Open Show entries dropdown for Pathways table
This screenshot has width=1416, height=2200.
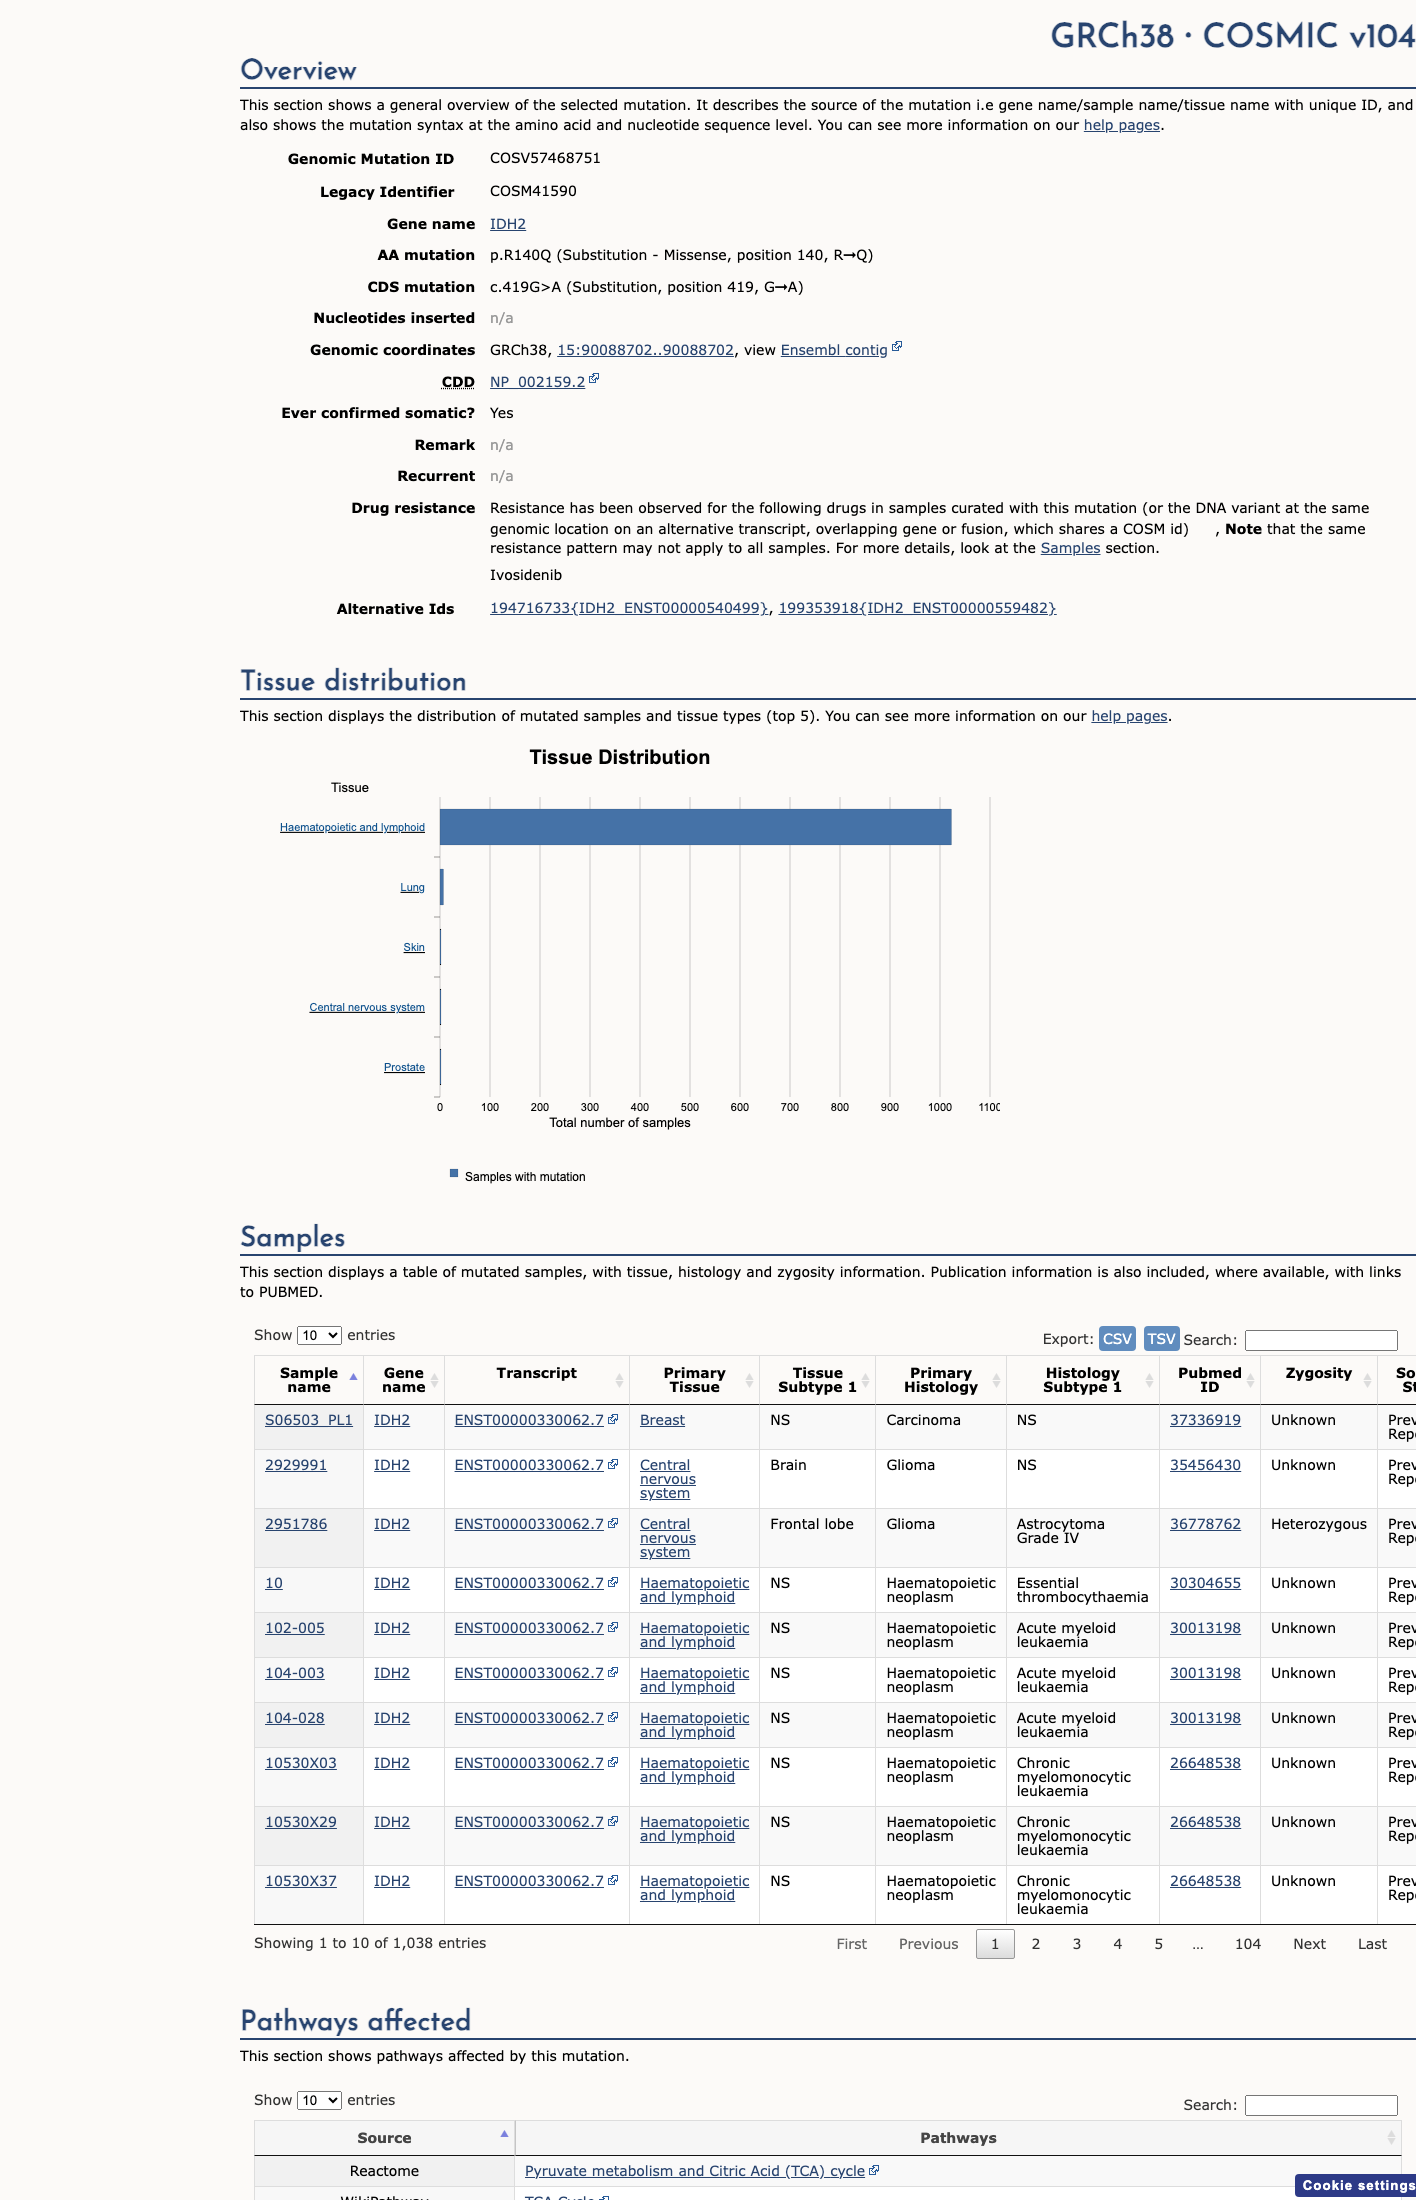click(x=319, y=2100)
